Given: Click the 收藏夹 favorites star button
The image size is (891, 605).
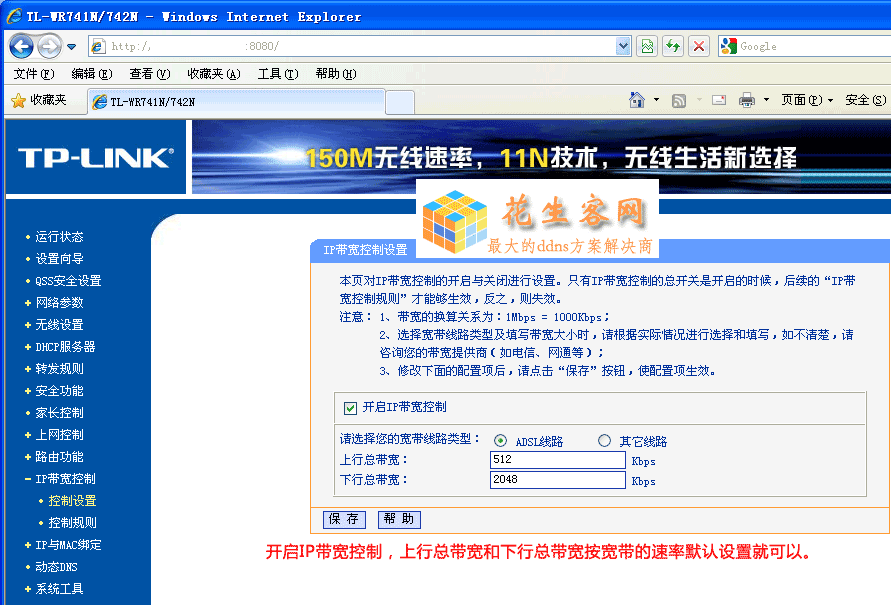Looking at the screenshot, I should (39, 101).
